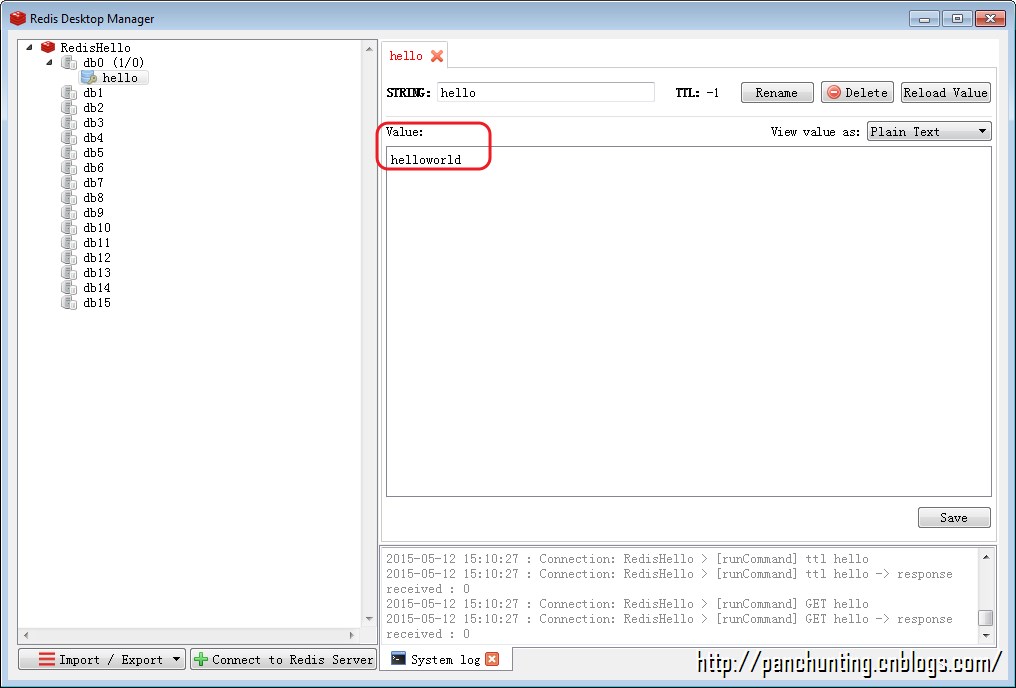Click the db8 database icon
1016x688 pixels.
69,198
